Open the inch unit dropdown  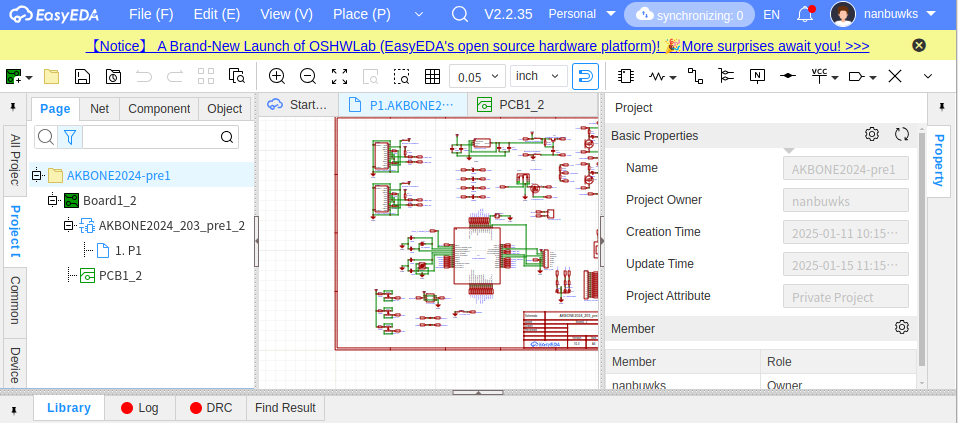point(539,76)
